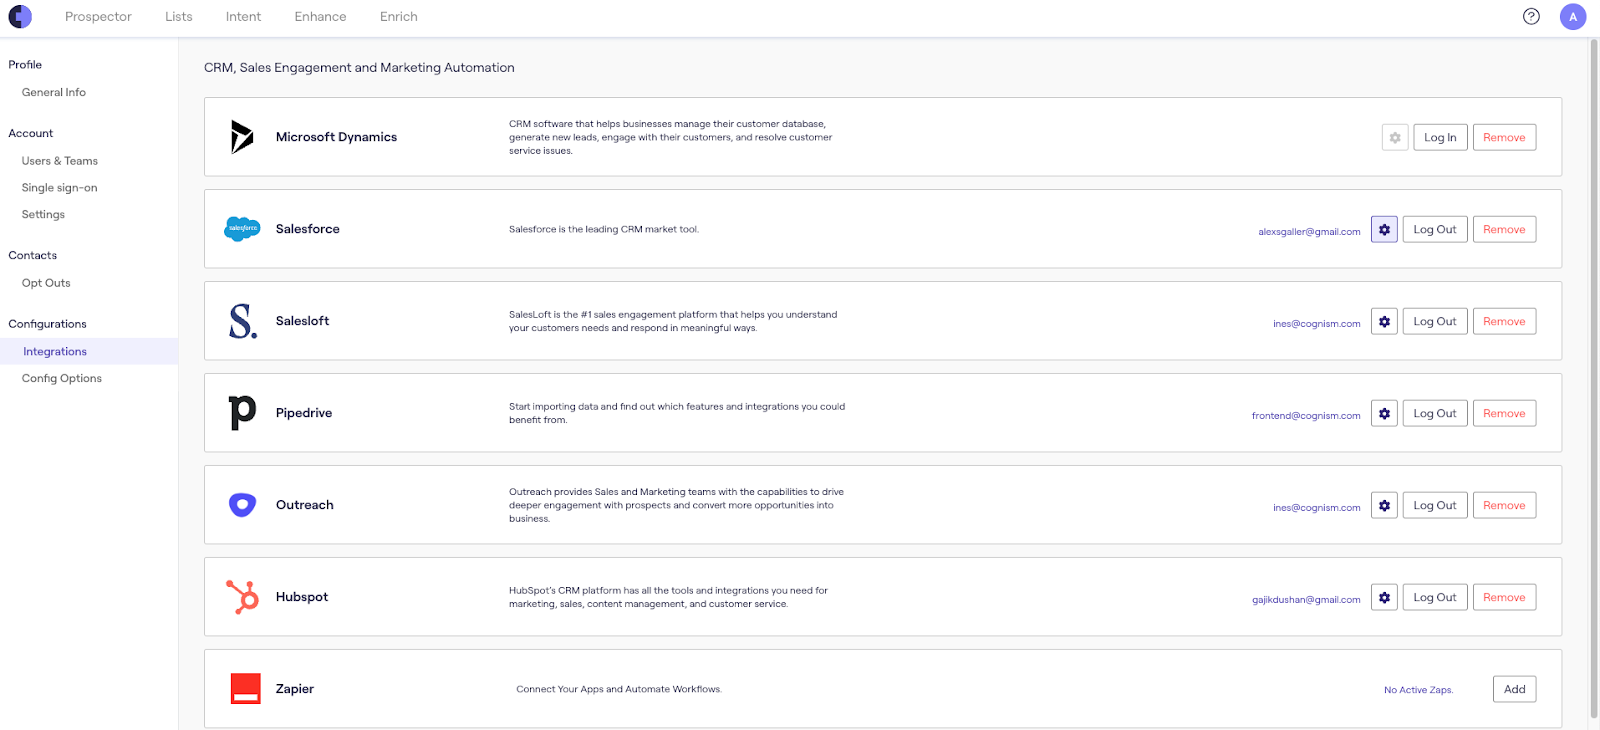Open Salesforce integration settings gear
1600x730 pixels.
[1384, 230]
